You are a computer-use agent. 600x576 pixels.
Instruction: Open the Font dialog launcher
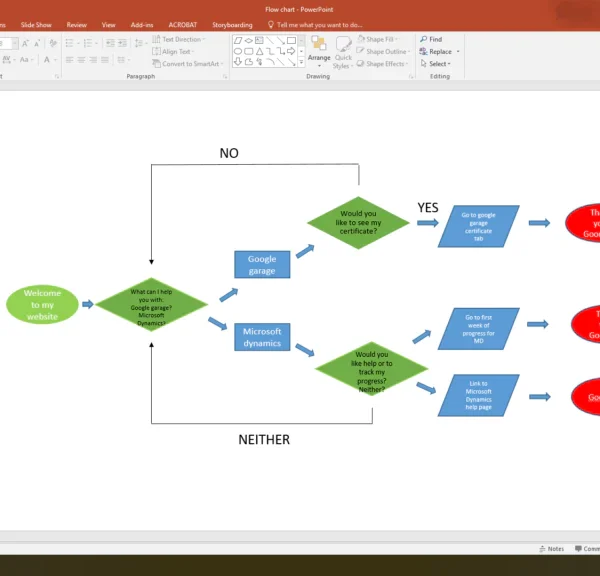click(57, 77)
